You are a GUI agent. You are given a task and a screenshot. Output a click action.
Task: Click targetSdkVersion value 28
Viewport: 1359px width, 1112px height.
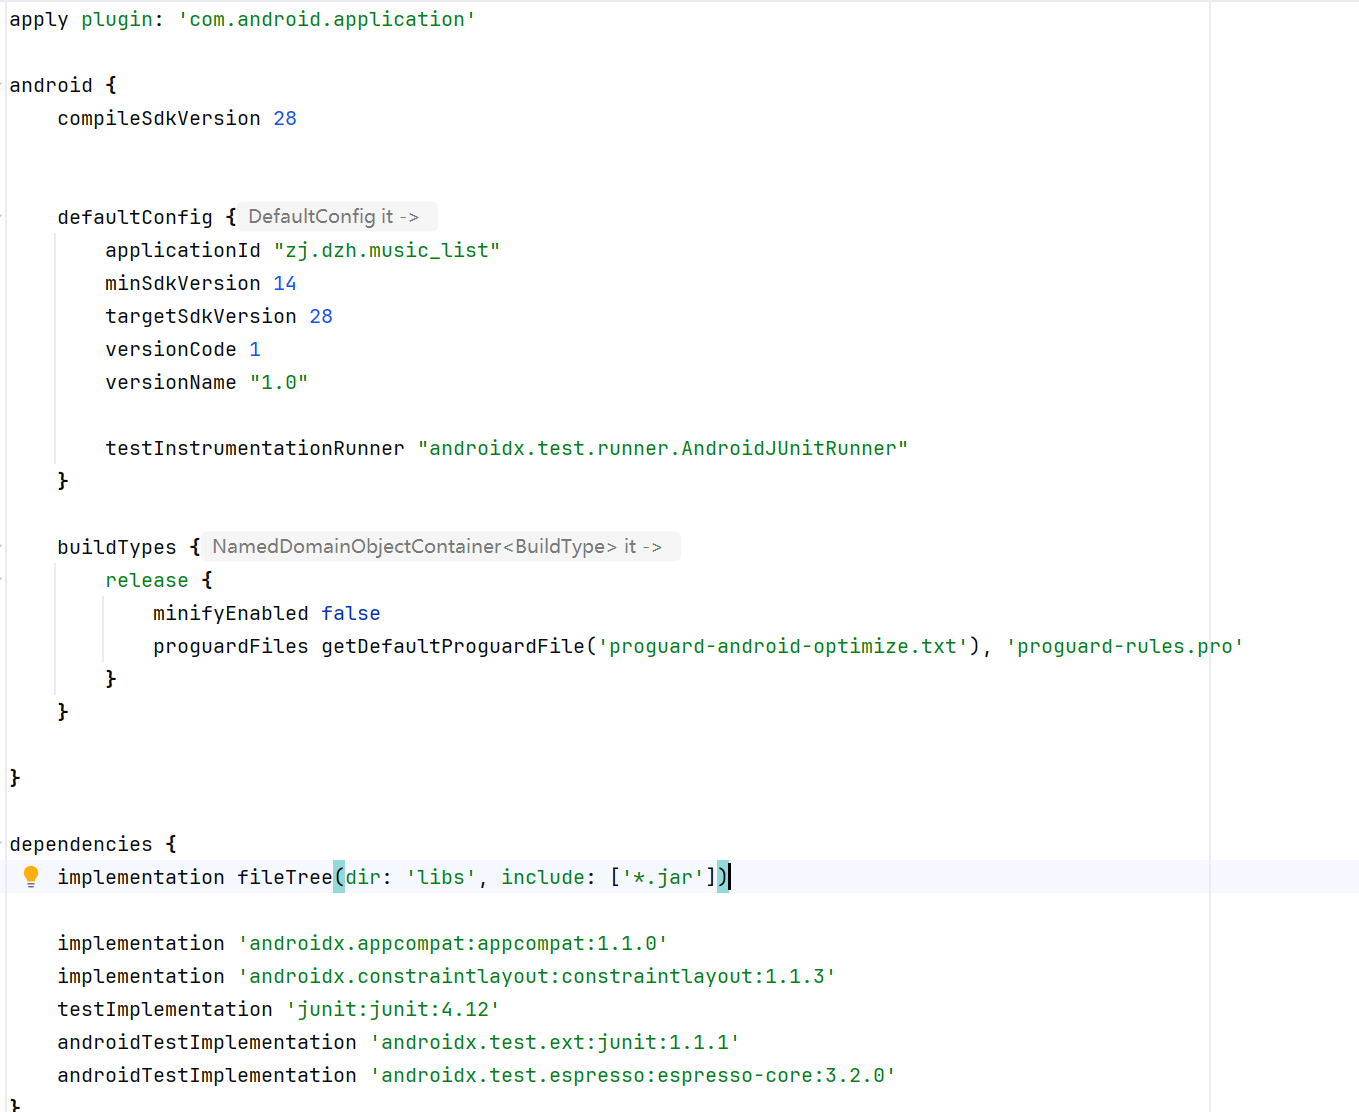pos(321,316)
